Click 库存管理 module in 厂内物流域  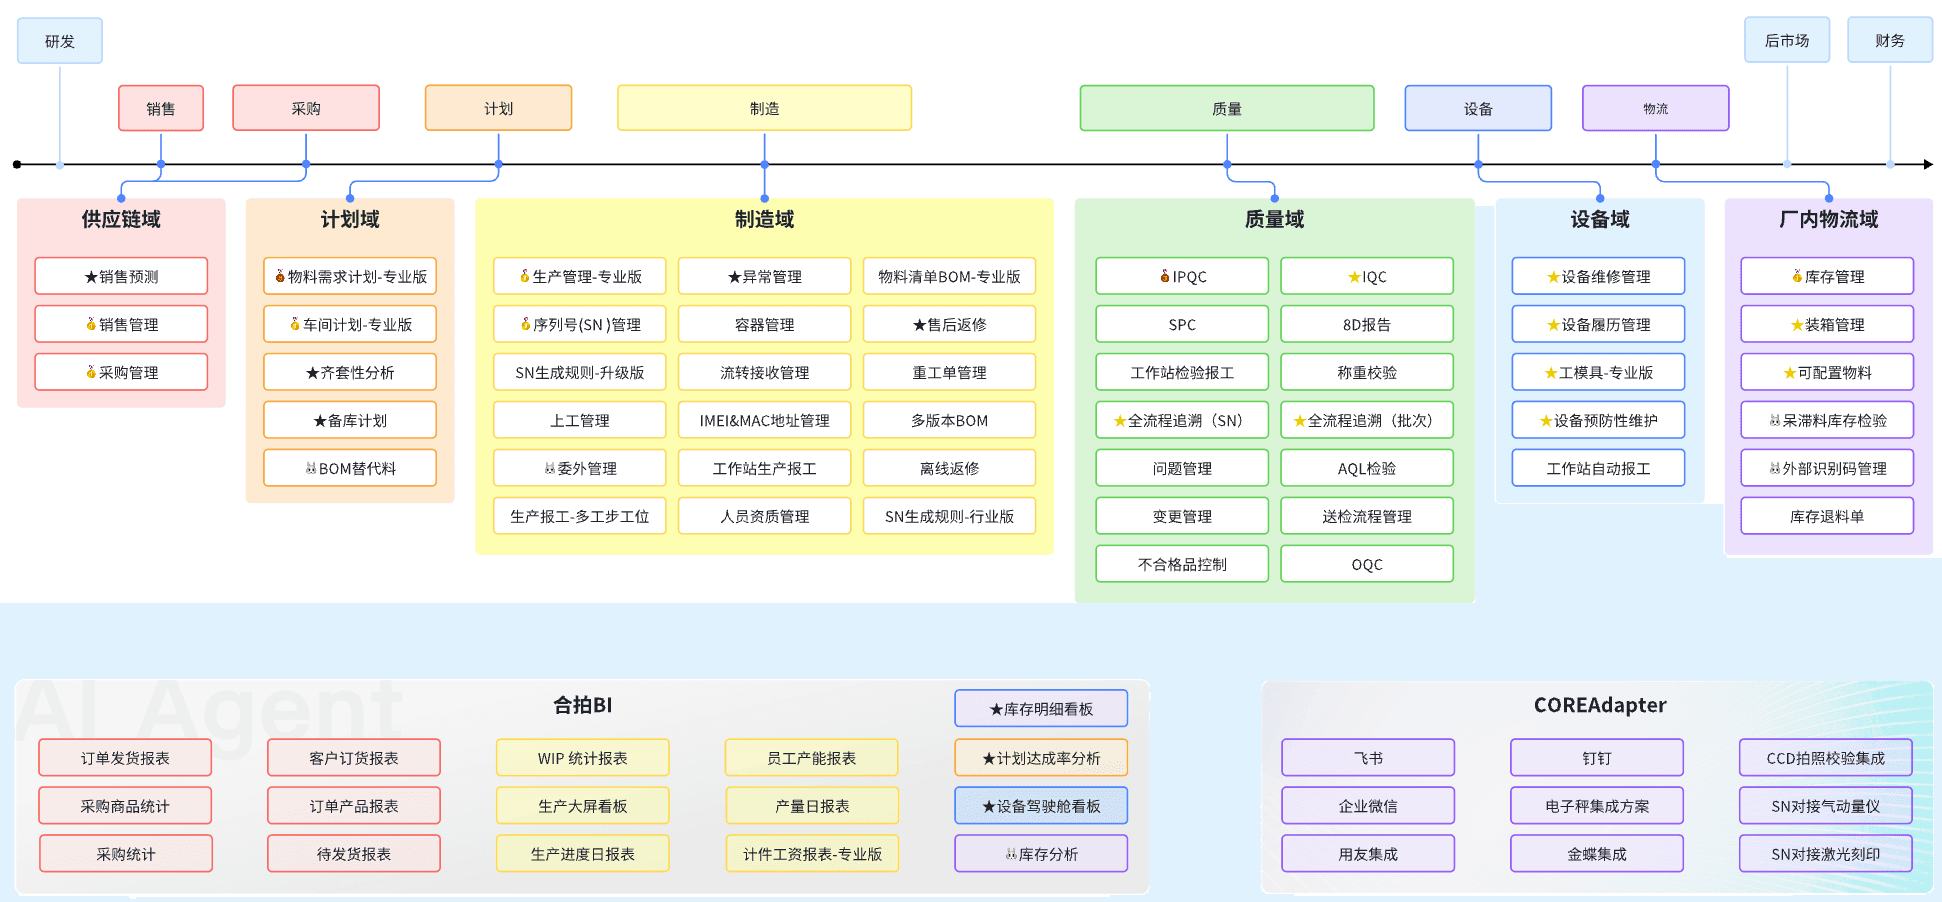(1827, 276)
